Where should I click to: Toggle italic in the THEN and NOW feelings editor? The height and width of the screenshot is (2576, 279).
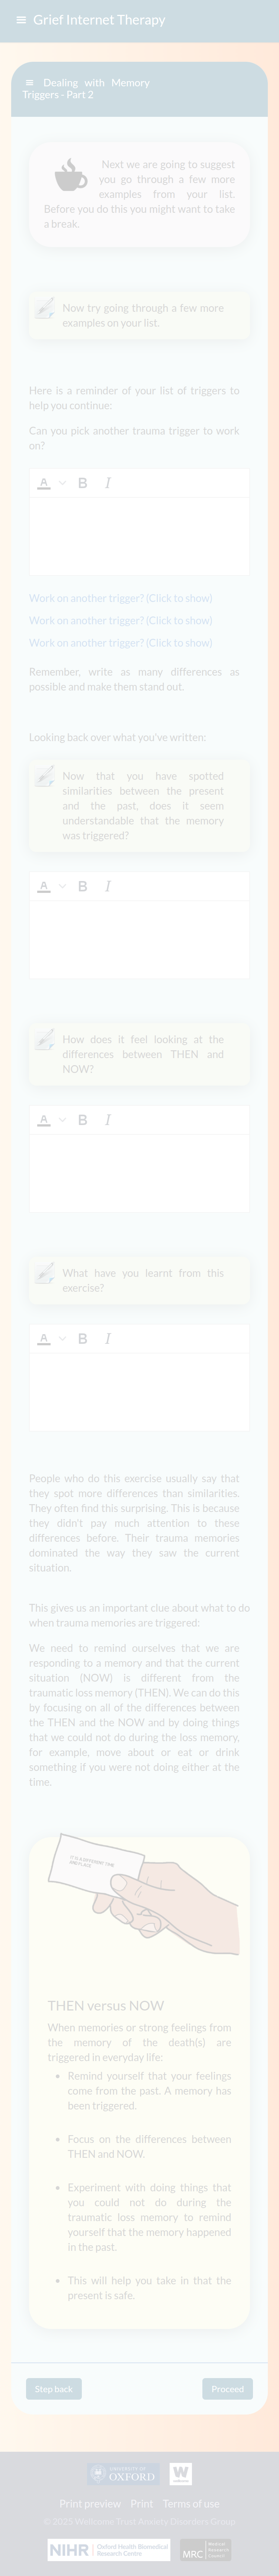(x=108, y=1120)
